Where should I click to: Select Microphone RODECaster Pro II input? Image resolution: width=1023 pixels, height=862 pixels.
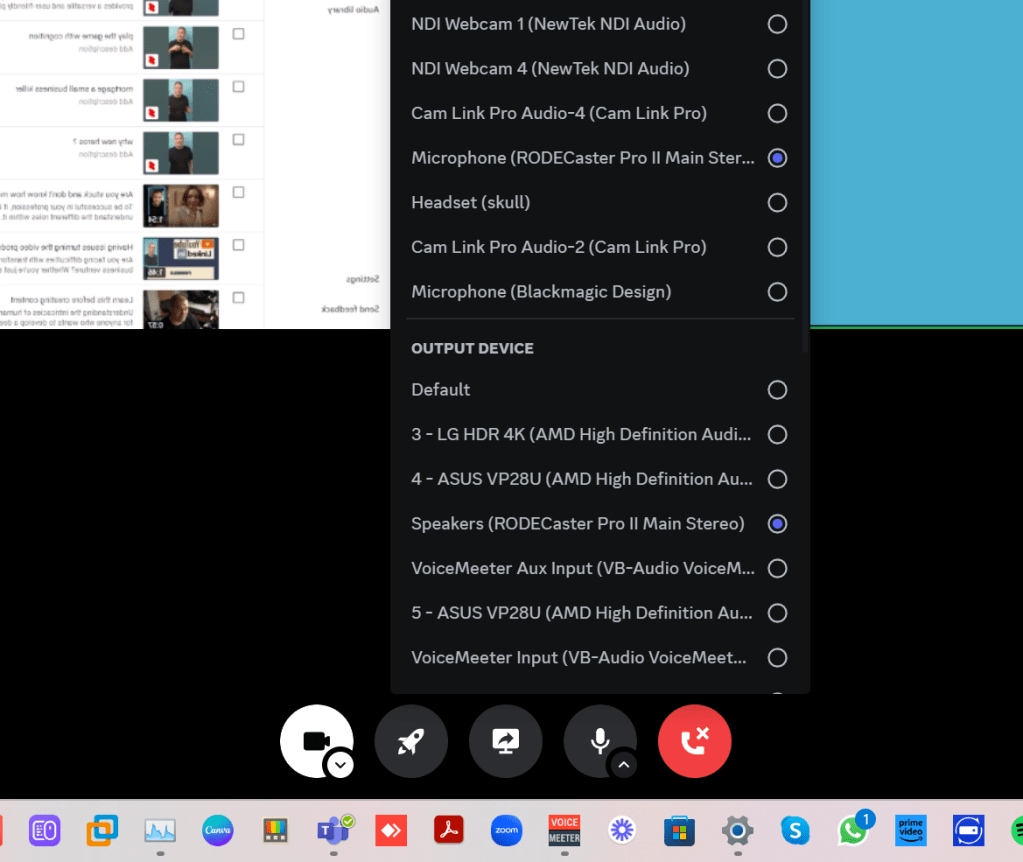pos(598,158)
